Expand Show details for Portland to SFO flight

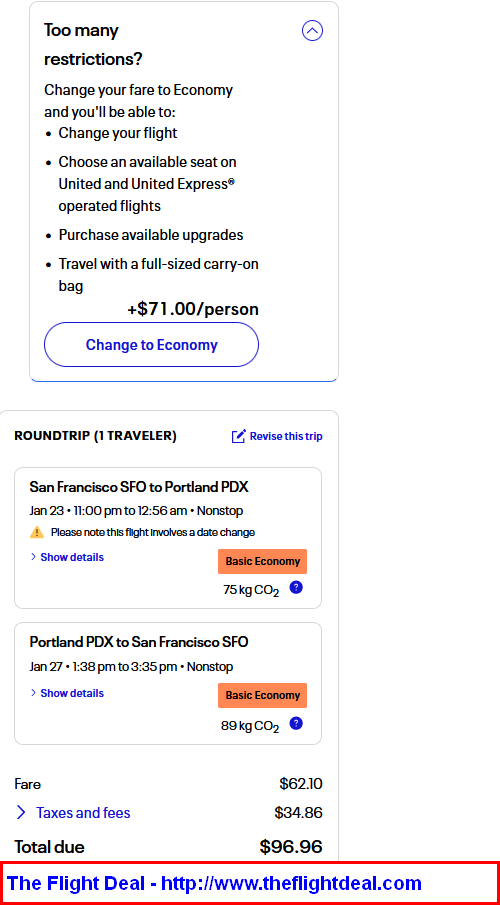(67, 693)
